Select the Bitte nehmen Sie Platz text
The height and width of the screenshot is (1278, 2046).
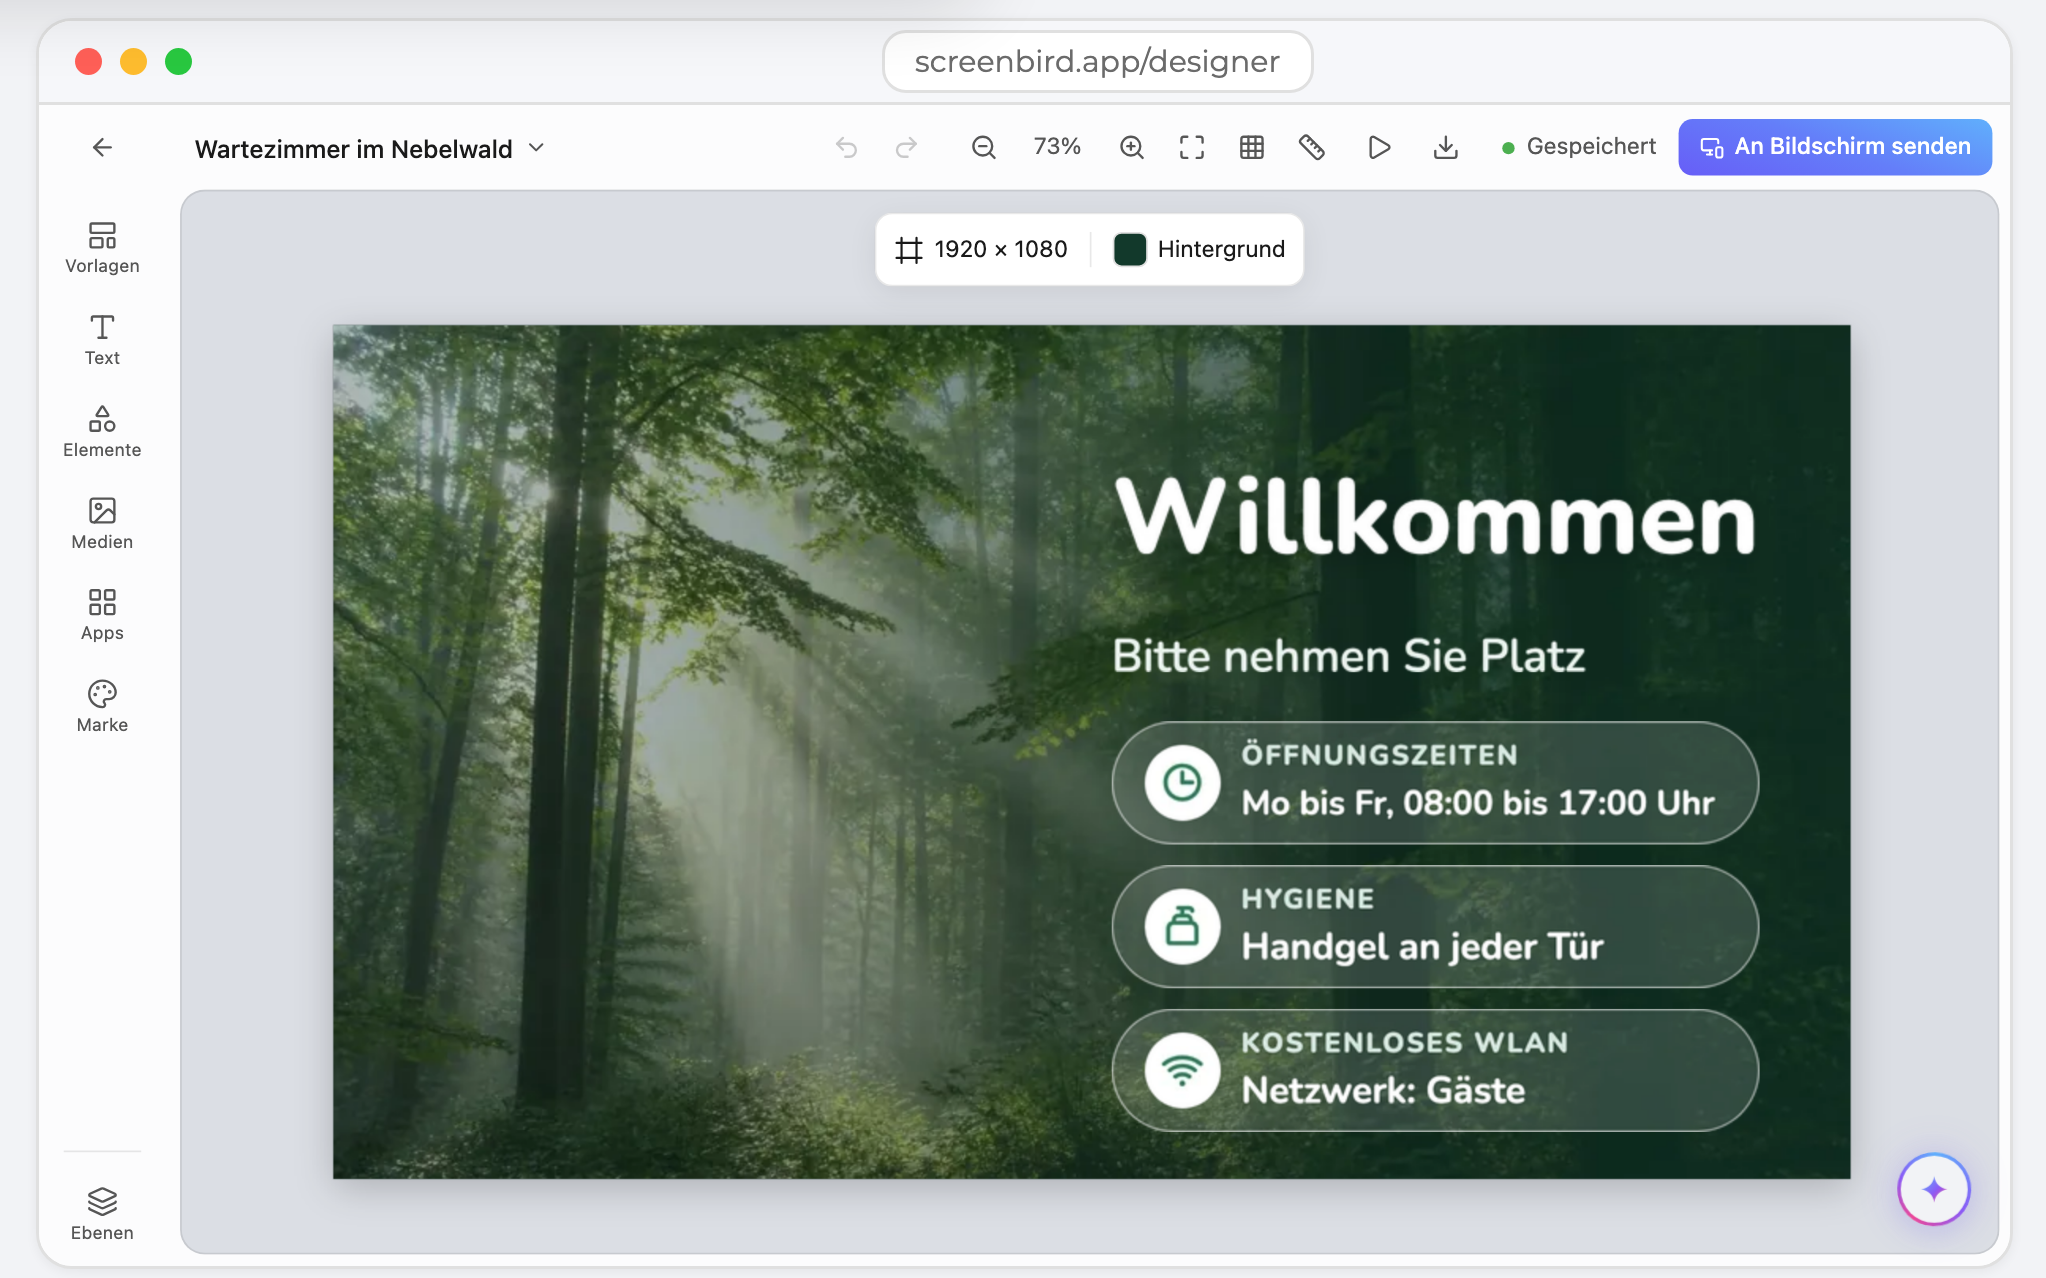click(1349, 657)
